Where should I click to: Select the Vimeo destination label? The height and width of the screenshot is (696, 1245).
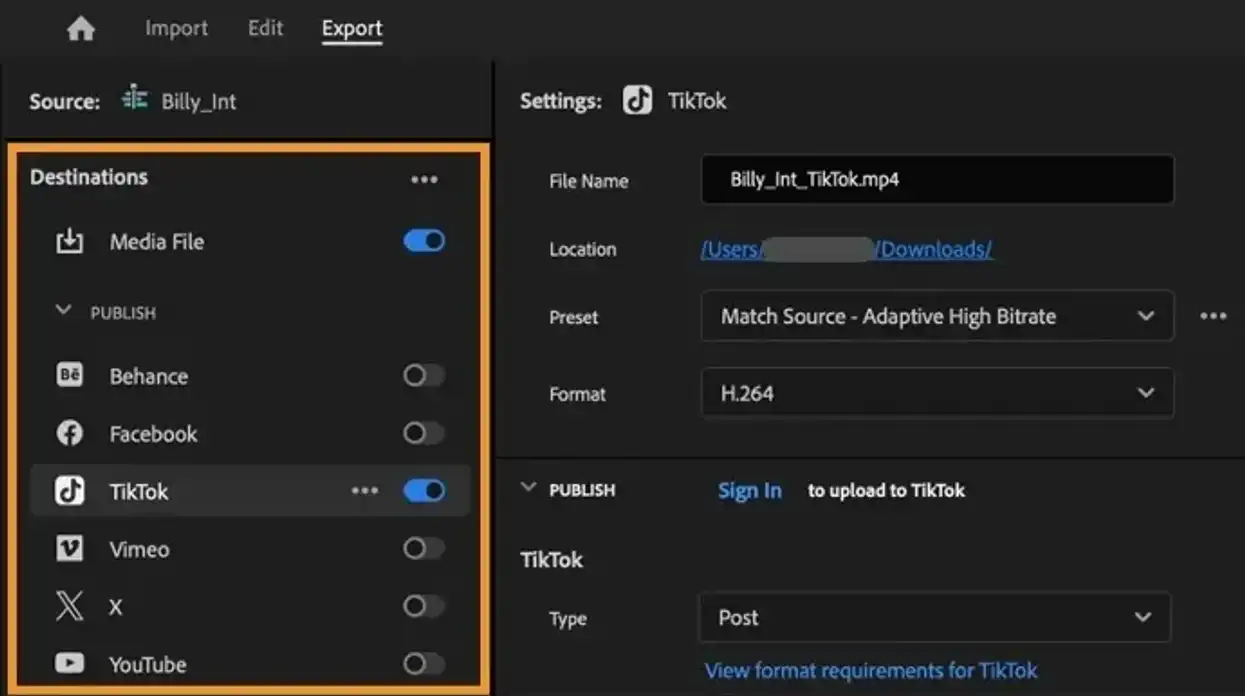point(139,549)
